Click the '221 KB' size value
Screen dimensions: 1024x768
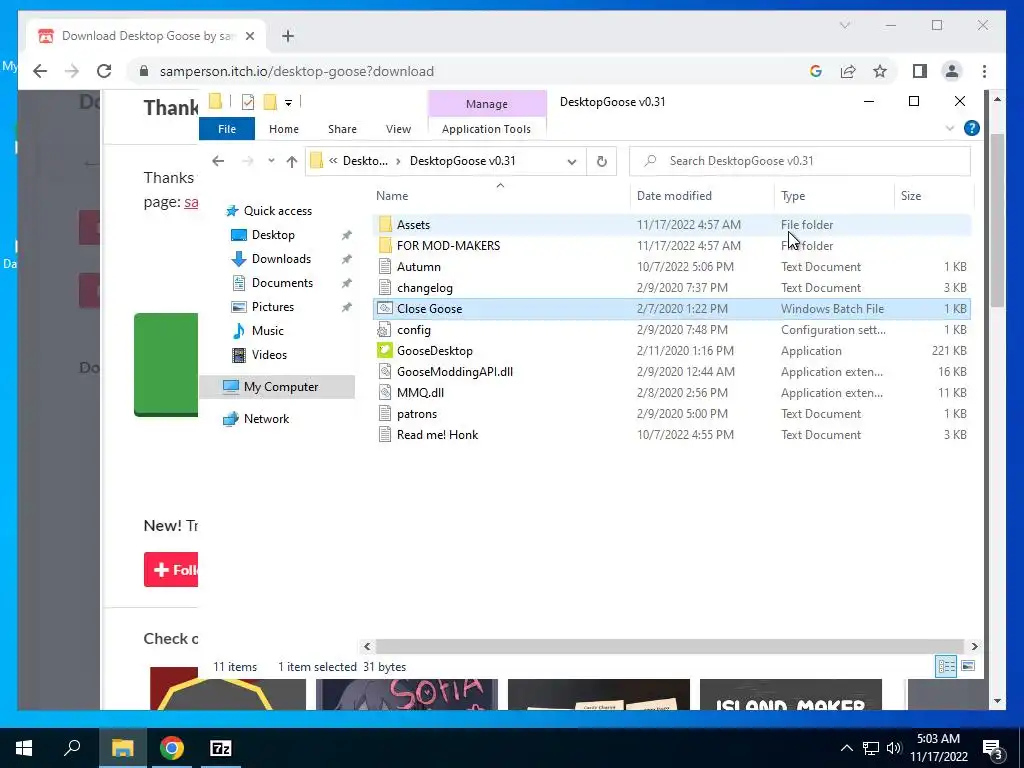[949, 351]
